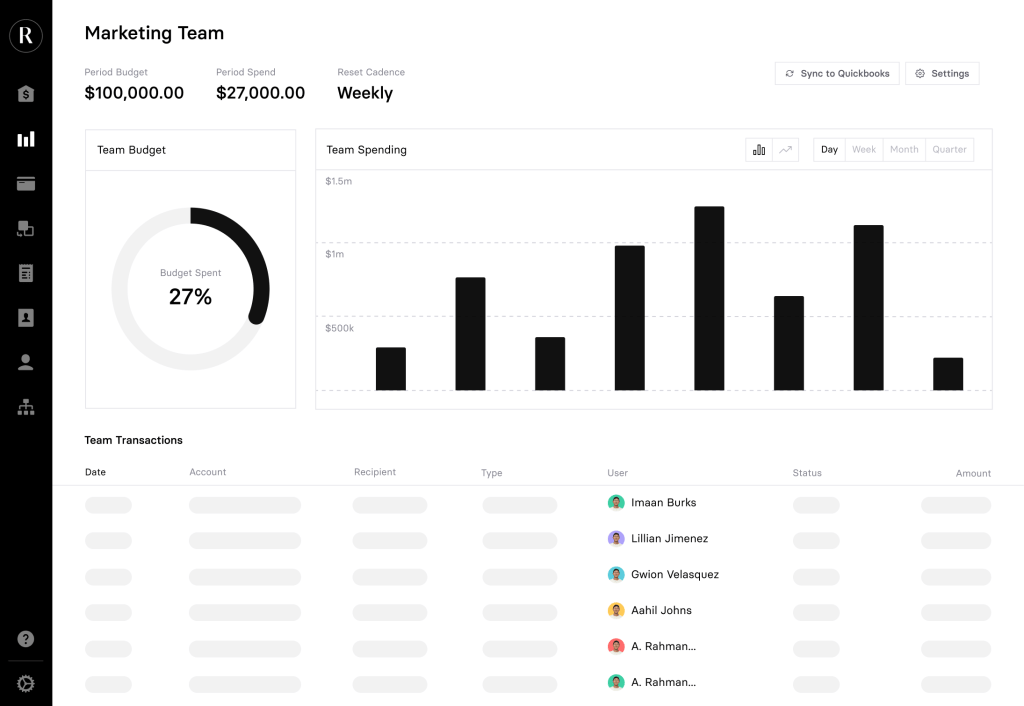The image size is (1024, 706).
Task: Open the Settings button at top right
Action: pos(942,73)
